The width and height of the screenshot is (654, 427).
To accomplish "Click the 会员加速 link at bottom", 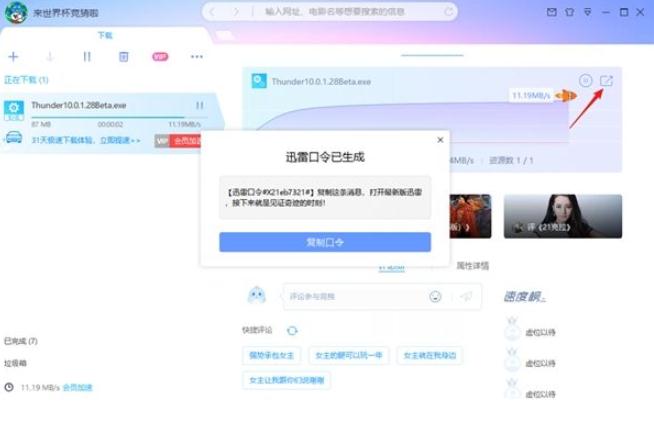I will click(77, 387).
